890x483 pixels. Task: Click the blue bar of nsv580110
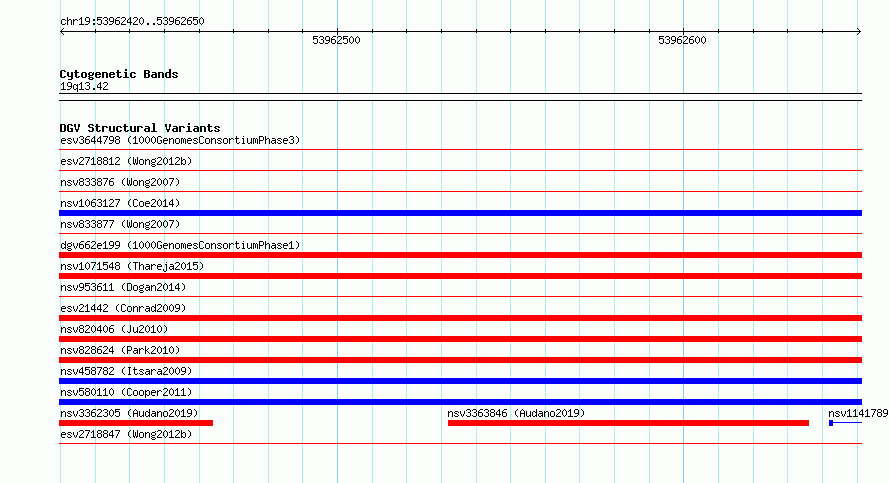pos(460,402)
